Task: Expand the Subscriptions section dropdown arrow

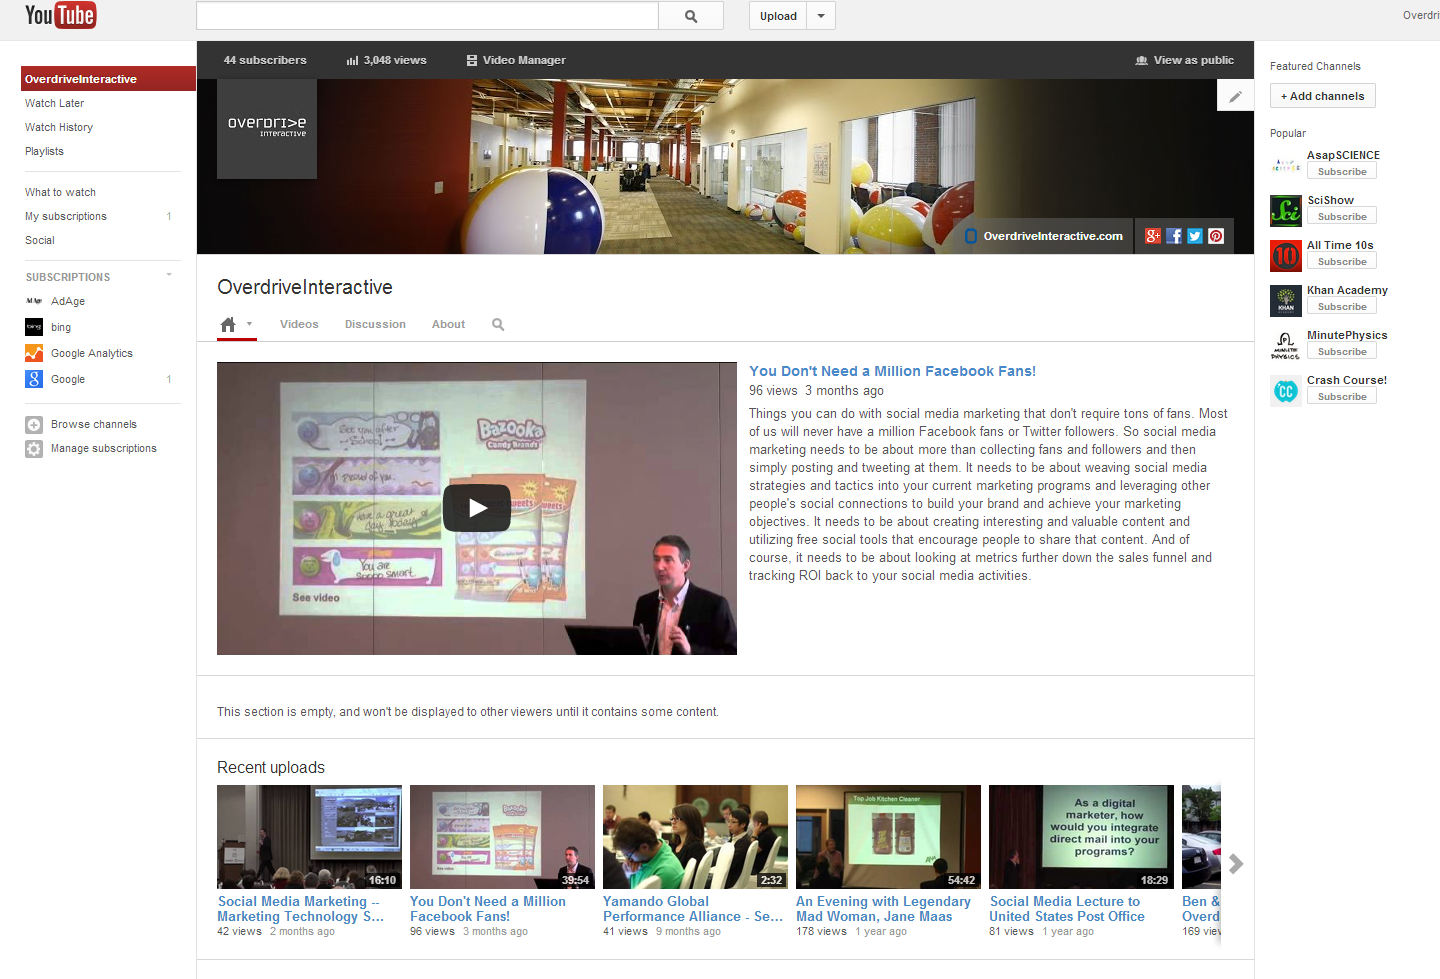Action: tap(169, 275)
